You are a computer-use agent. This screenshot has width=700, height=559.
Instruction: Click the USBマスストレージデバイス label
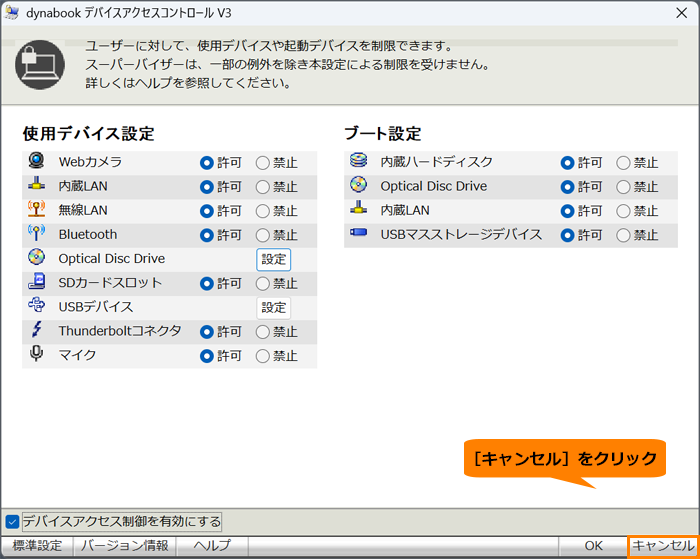point(461,234)
